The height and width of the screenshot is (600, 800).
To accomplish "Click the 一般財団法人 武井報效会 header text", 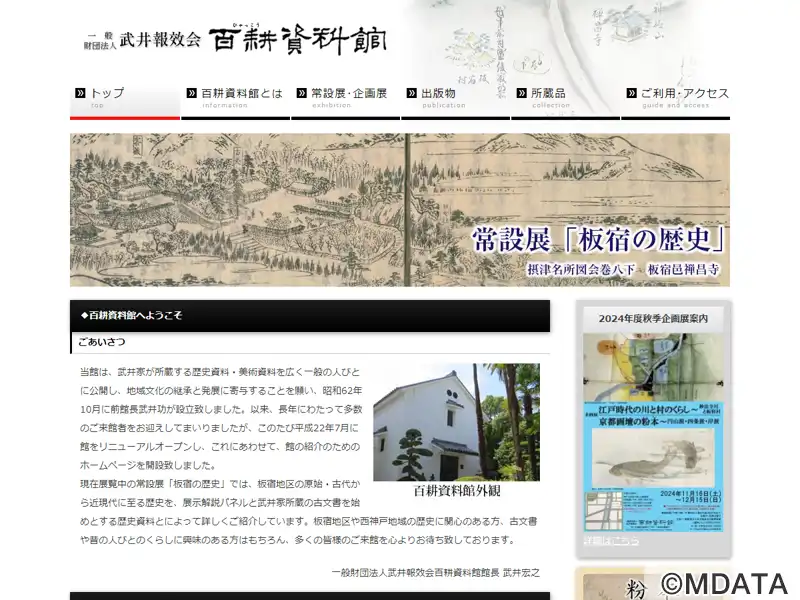I will 142,40.
